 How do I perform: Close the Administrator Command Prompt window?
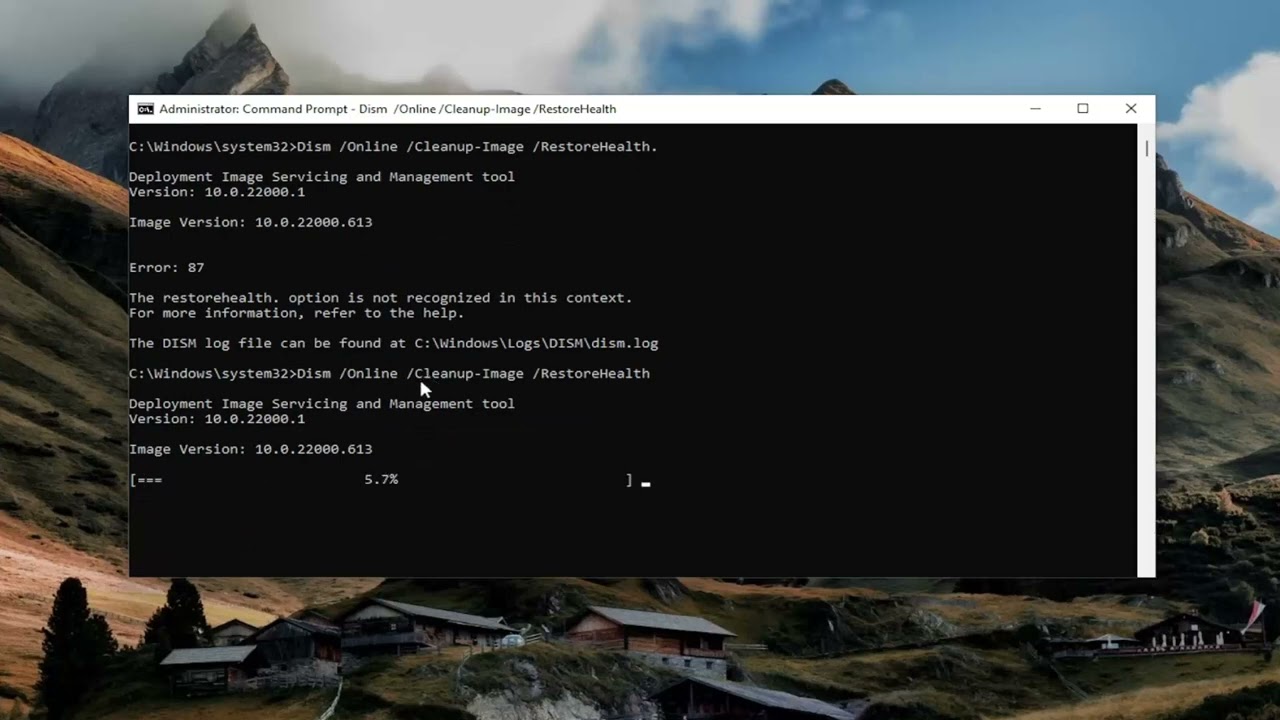coord(1131,109)
